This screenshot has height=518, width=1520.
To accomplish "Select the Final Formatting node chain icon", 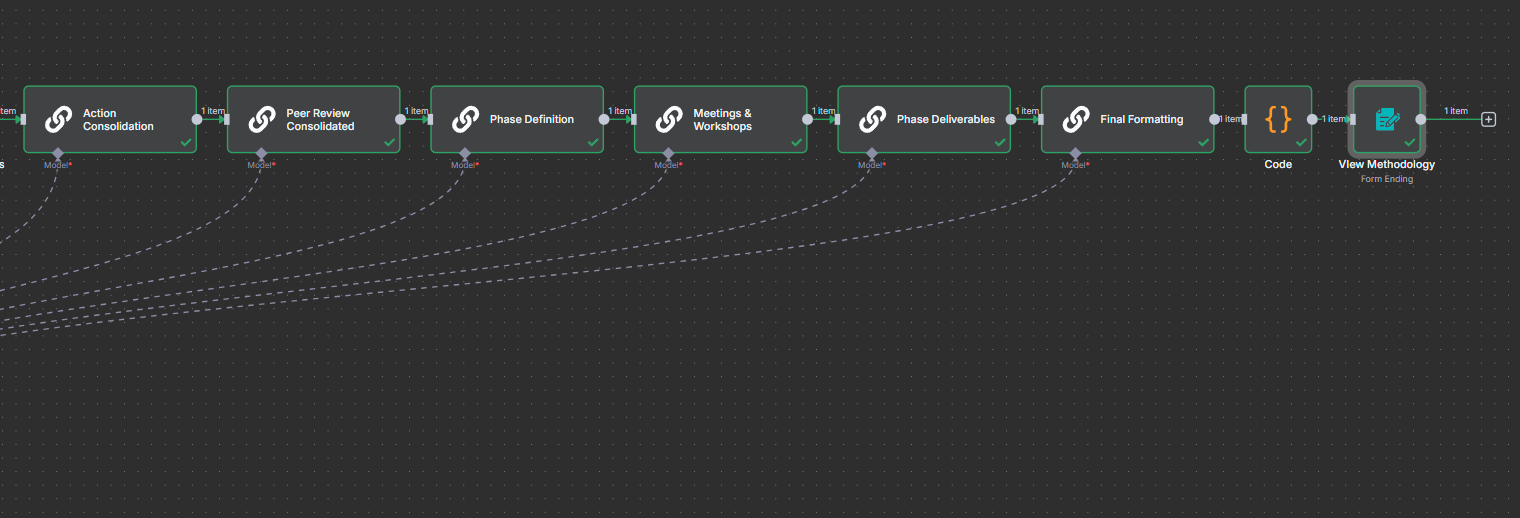I will (x=1076, y=119).
